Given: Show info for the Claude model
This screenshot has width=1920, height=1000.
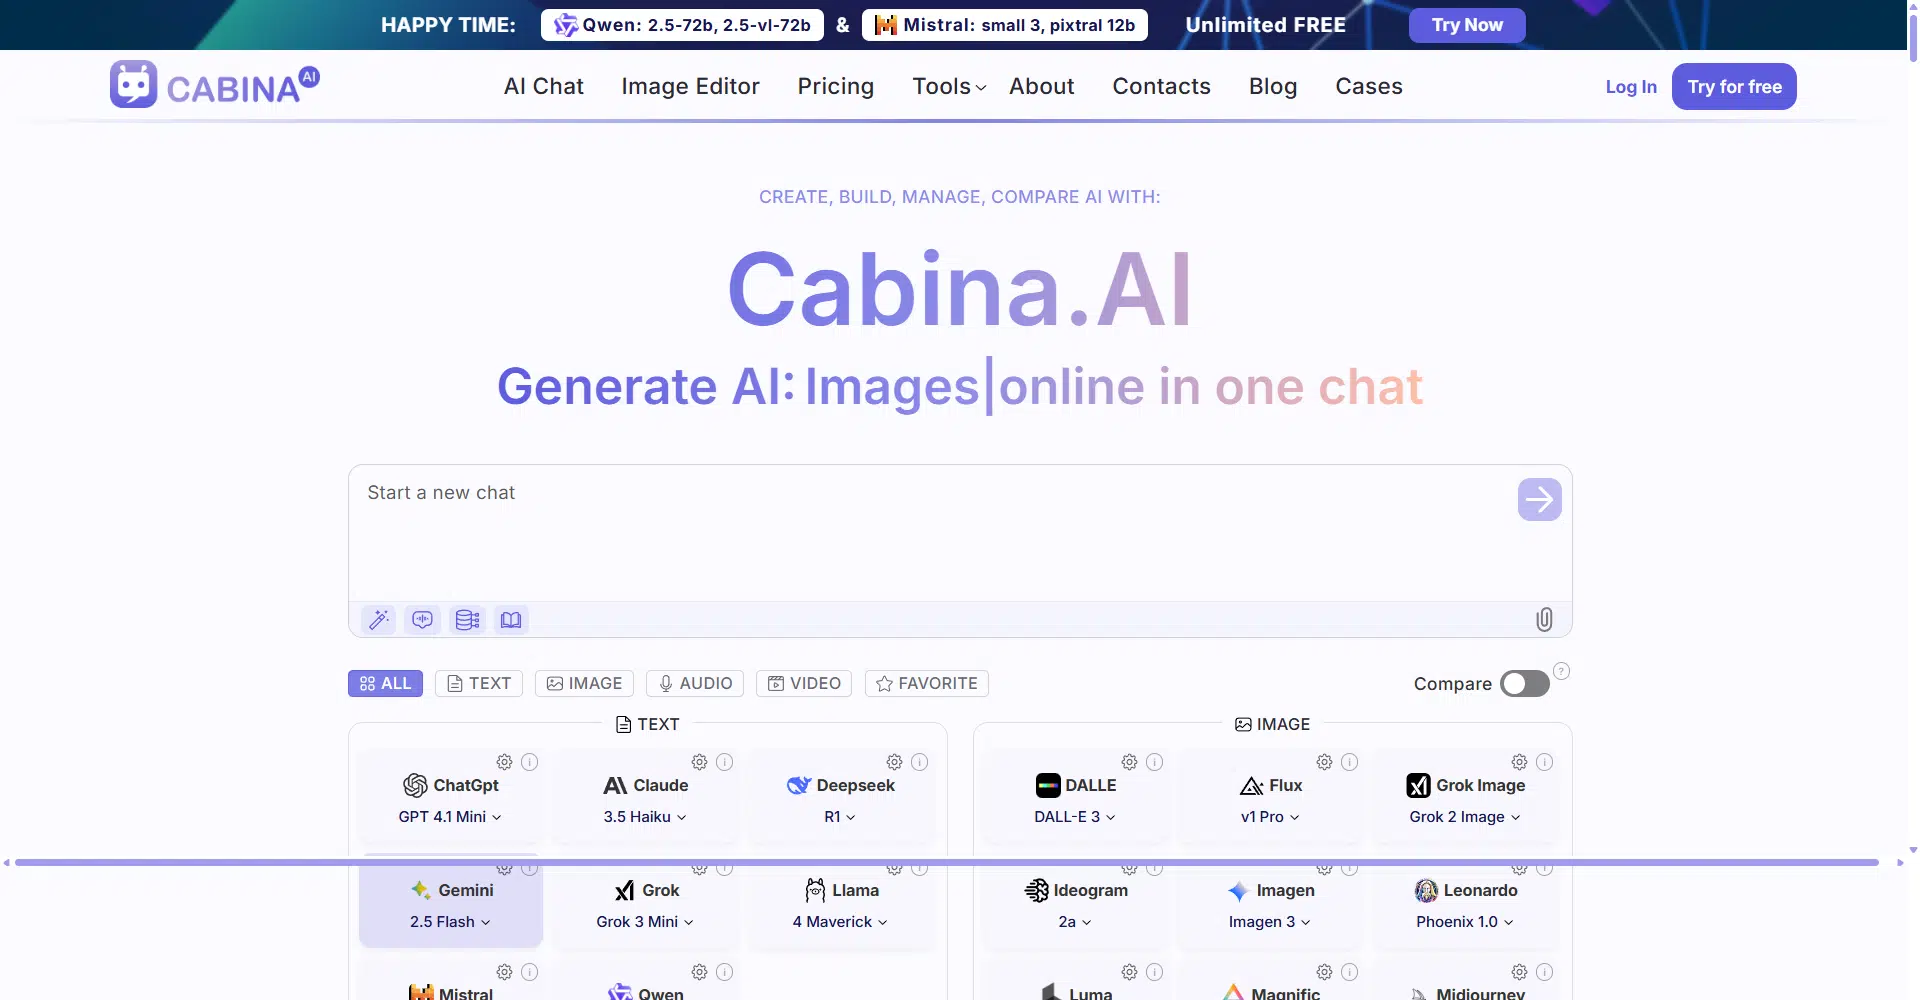Looking at the screenshot, I should 725,762.
